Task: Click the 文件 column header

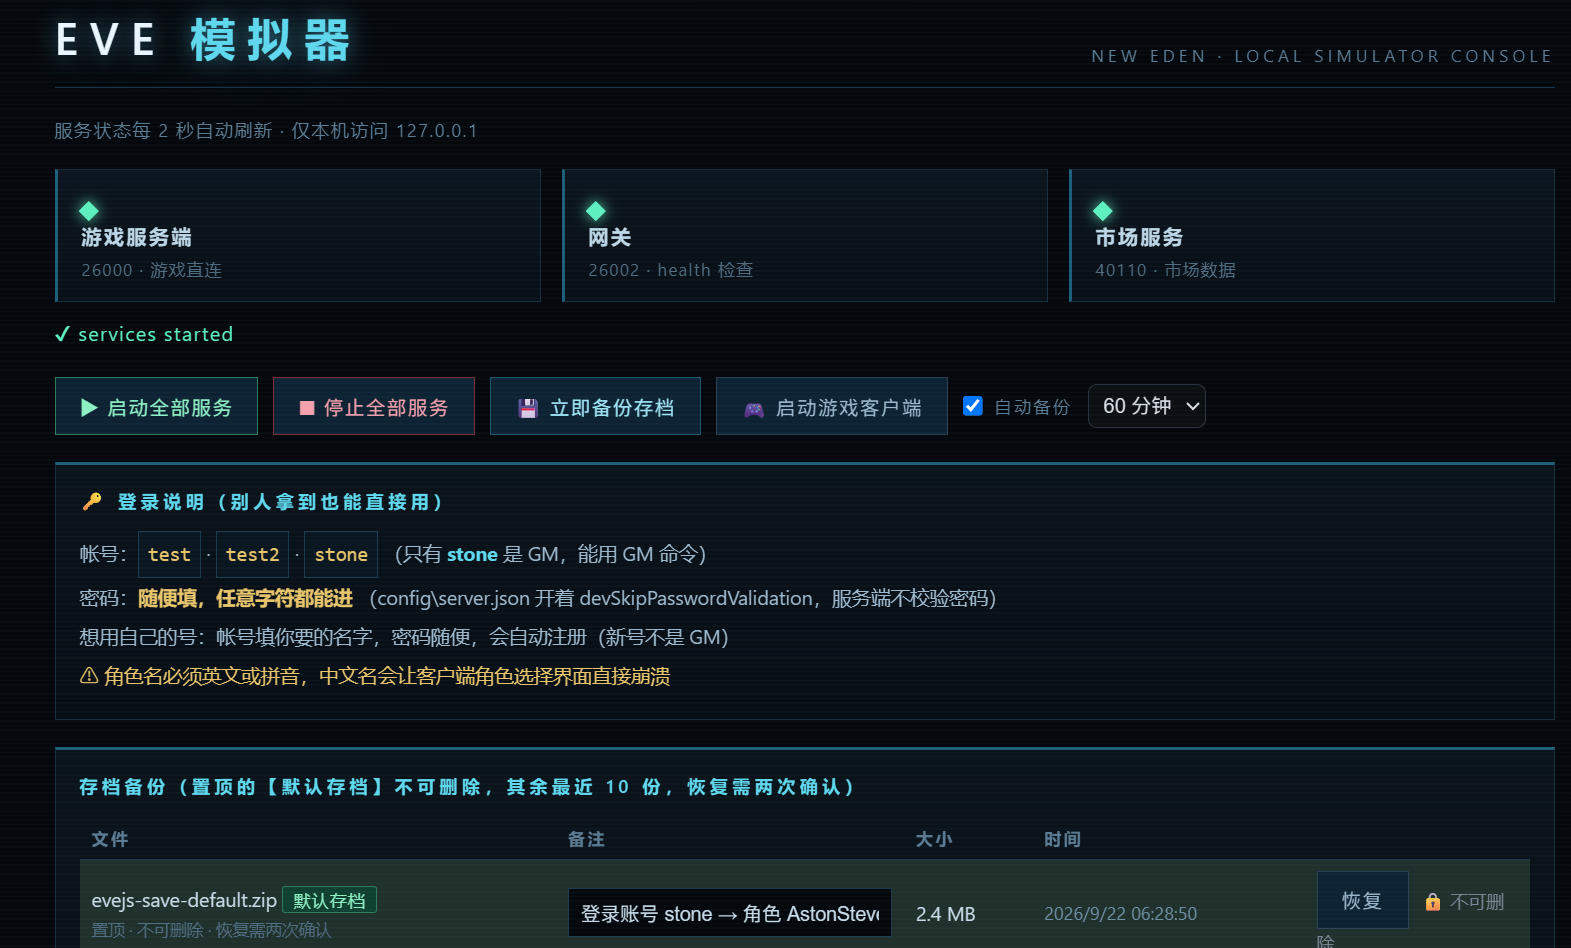Action: point(110,839)
